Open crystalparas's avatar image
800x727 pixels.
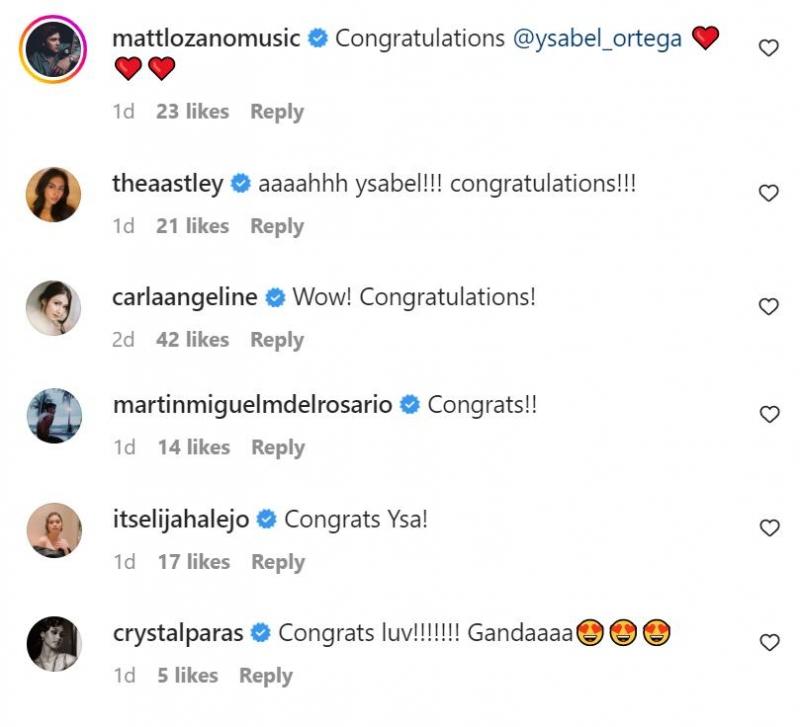(53, 642)
